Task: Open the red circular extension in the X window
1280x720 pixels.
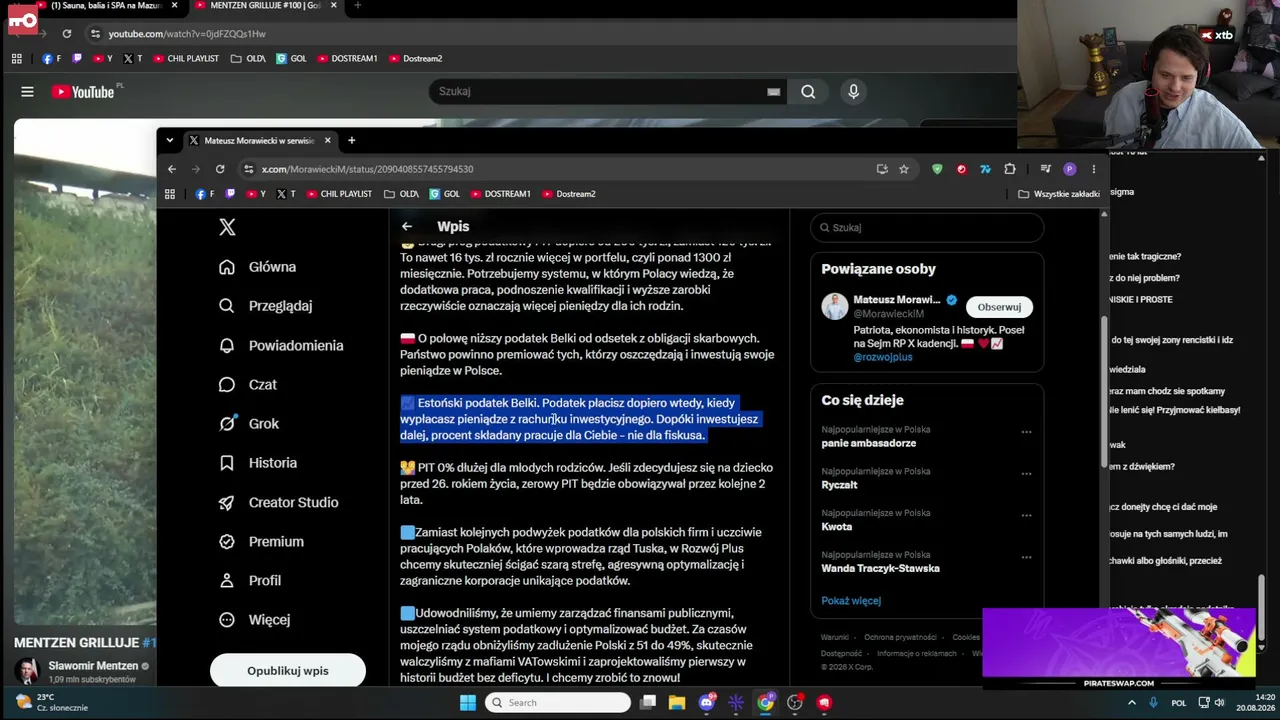Action: pyautogui.click(x=961, y=169)
